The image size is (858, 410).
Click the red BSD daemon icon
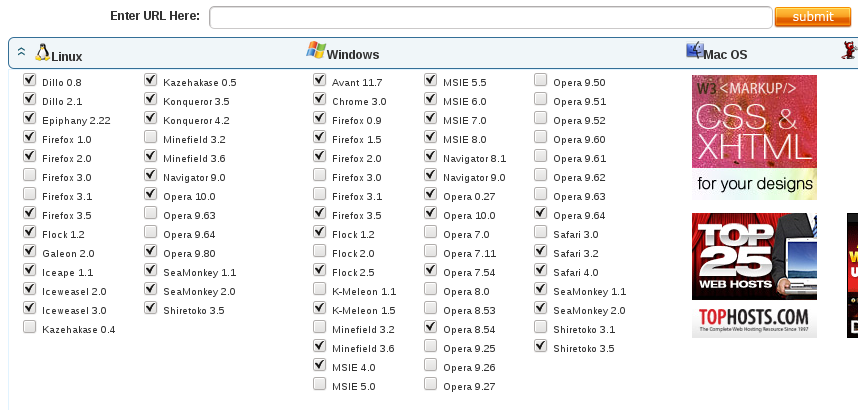(x=849, y=52)
